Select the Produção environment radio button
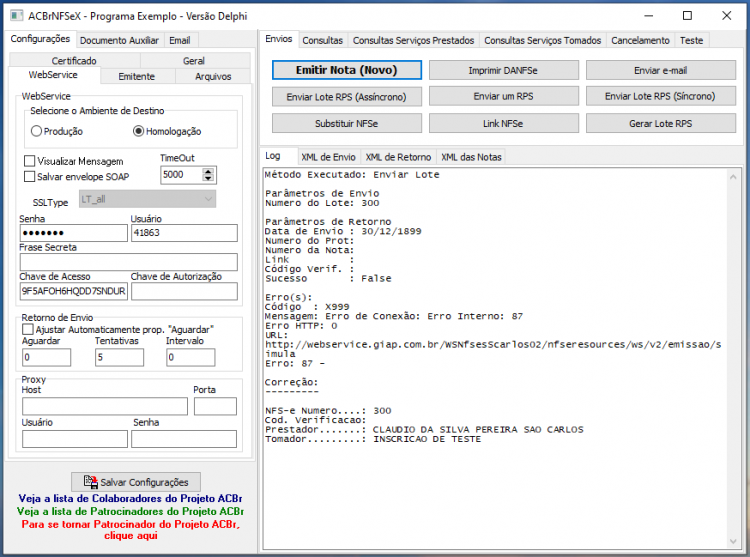The width and height of the screenshot is (750, 557). [x=36, y=131]
